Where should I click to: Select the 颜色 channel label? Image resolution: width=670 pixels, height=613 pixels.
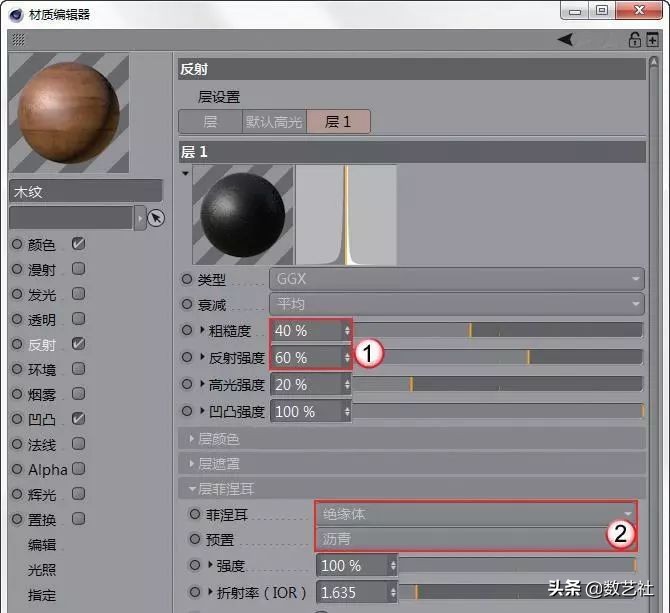click(x=42, y=245)
